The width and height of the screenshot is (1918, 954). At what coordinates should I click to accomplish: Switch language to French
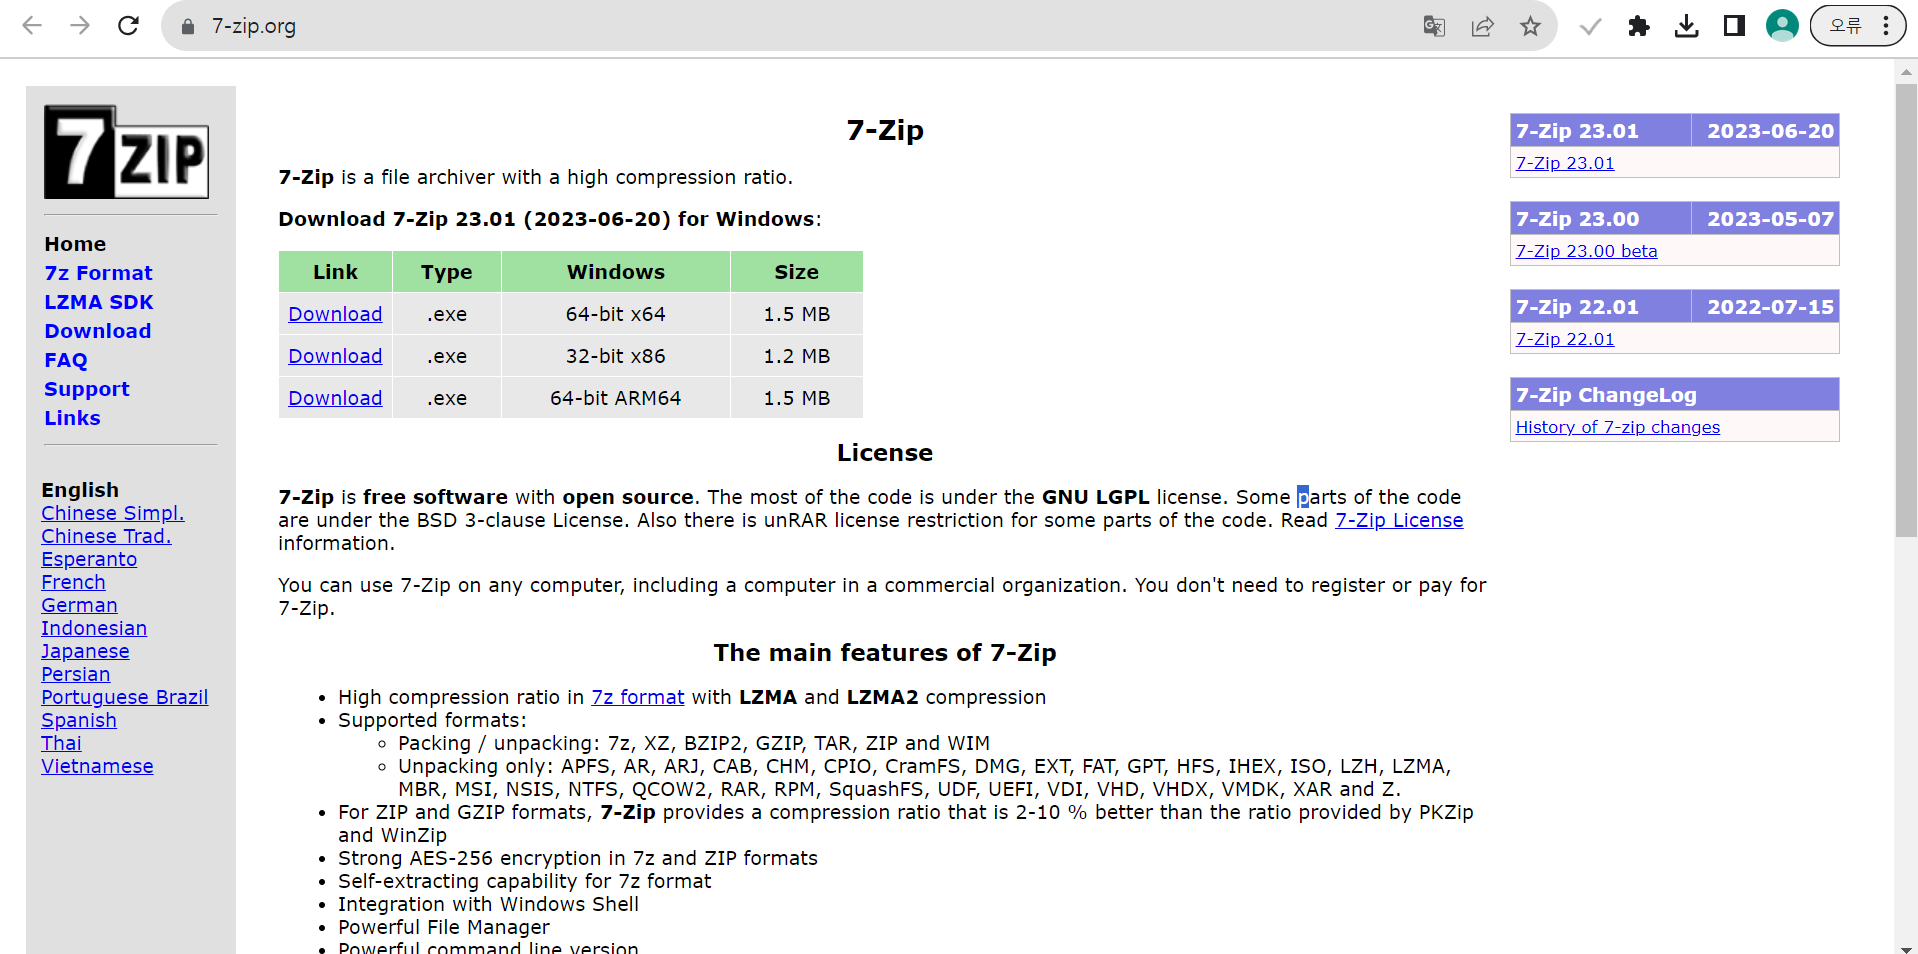[73, 582]
